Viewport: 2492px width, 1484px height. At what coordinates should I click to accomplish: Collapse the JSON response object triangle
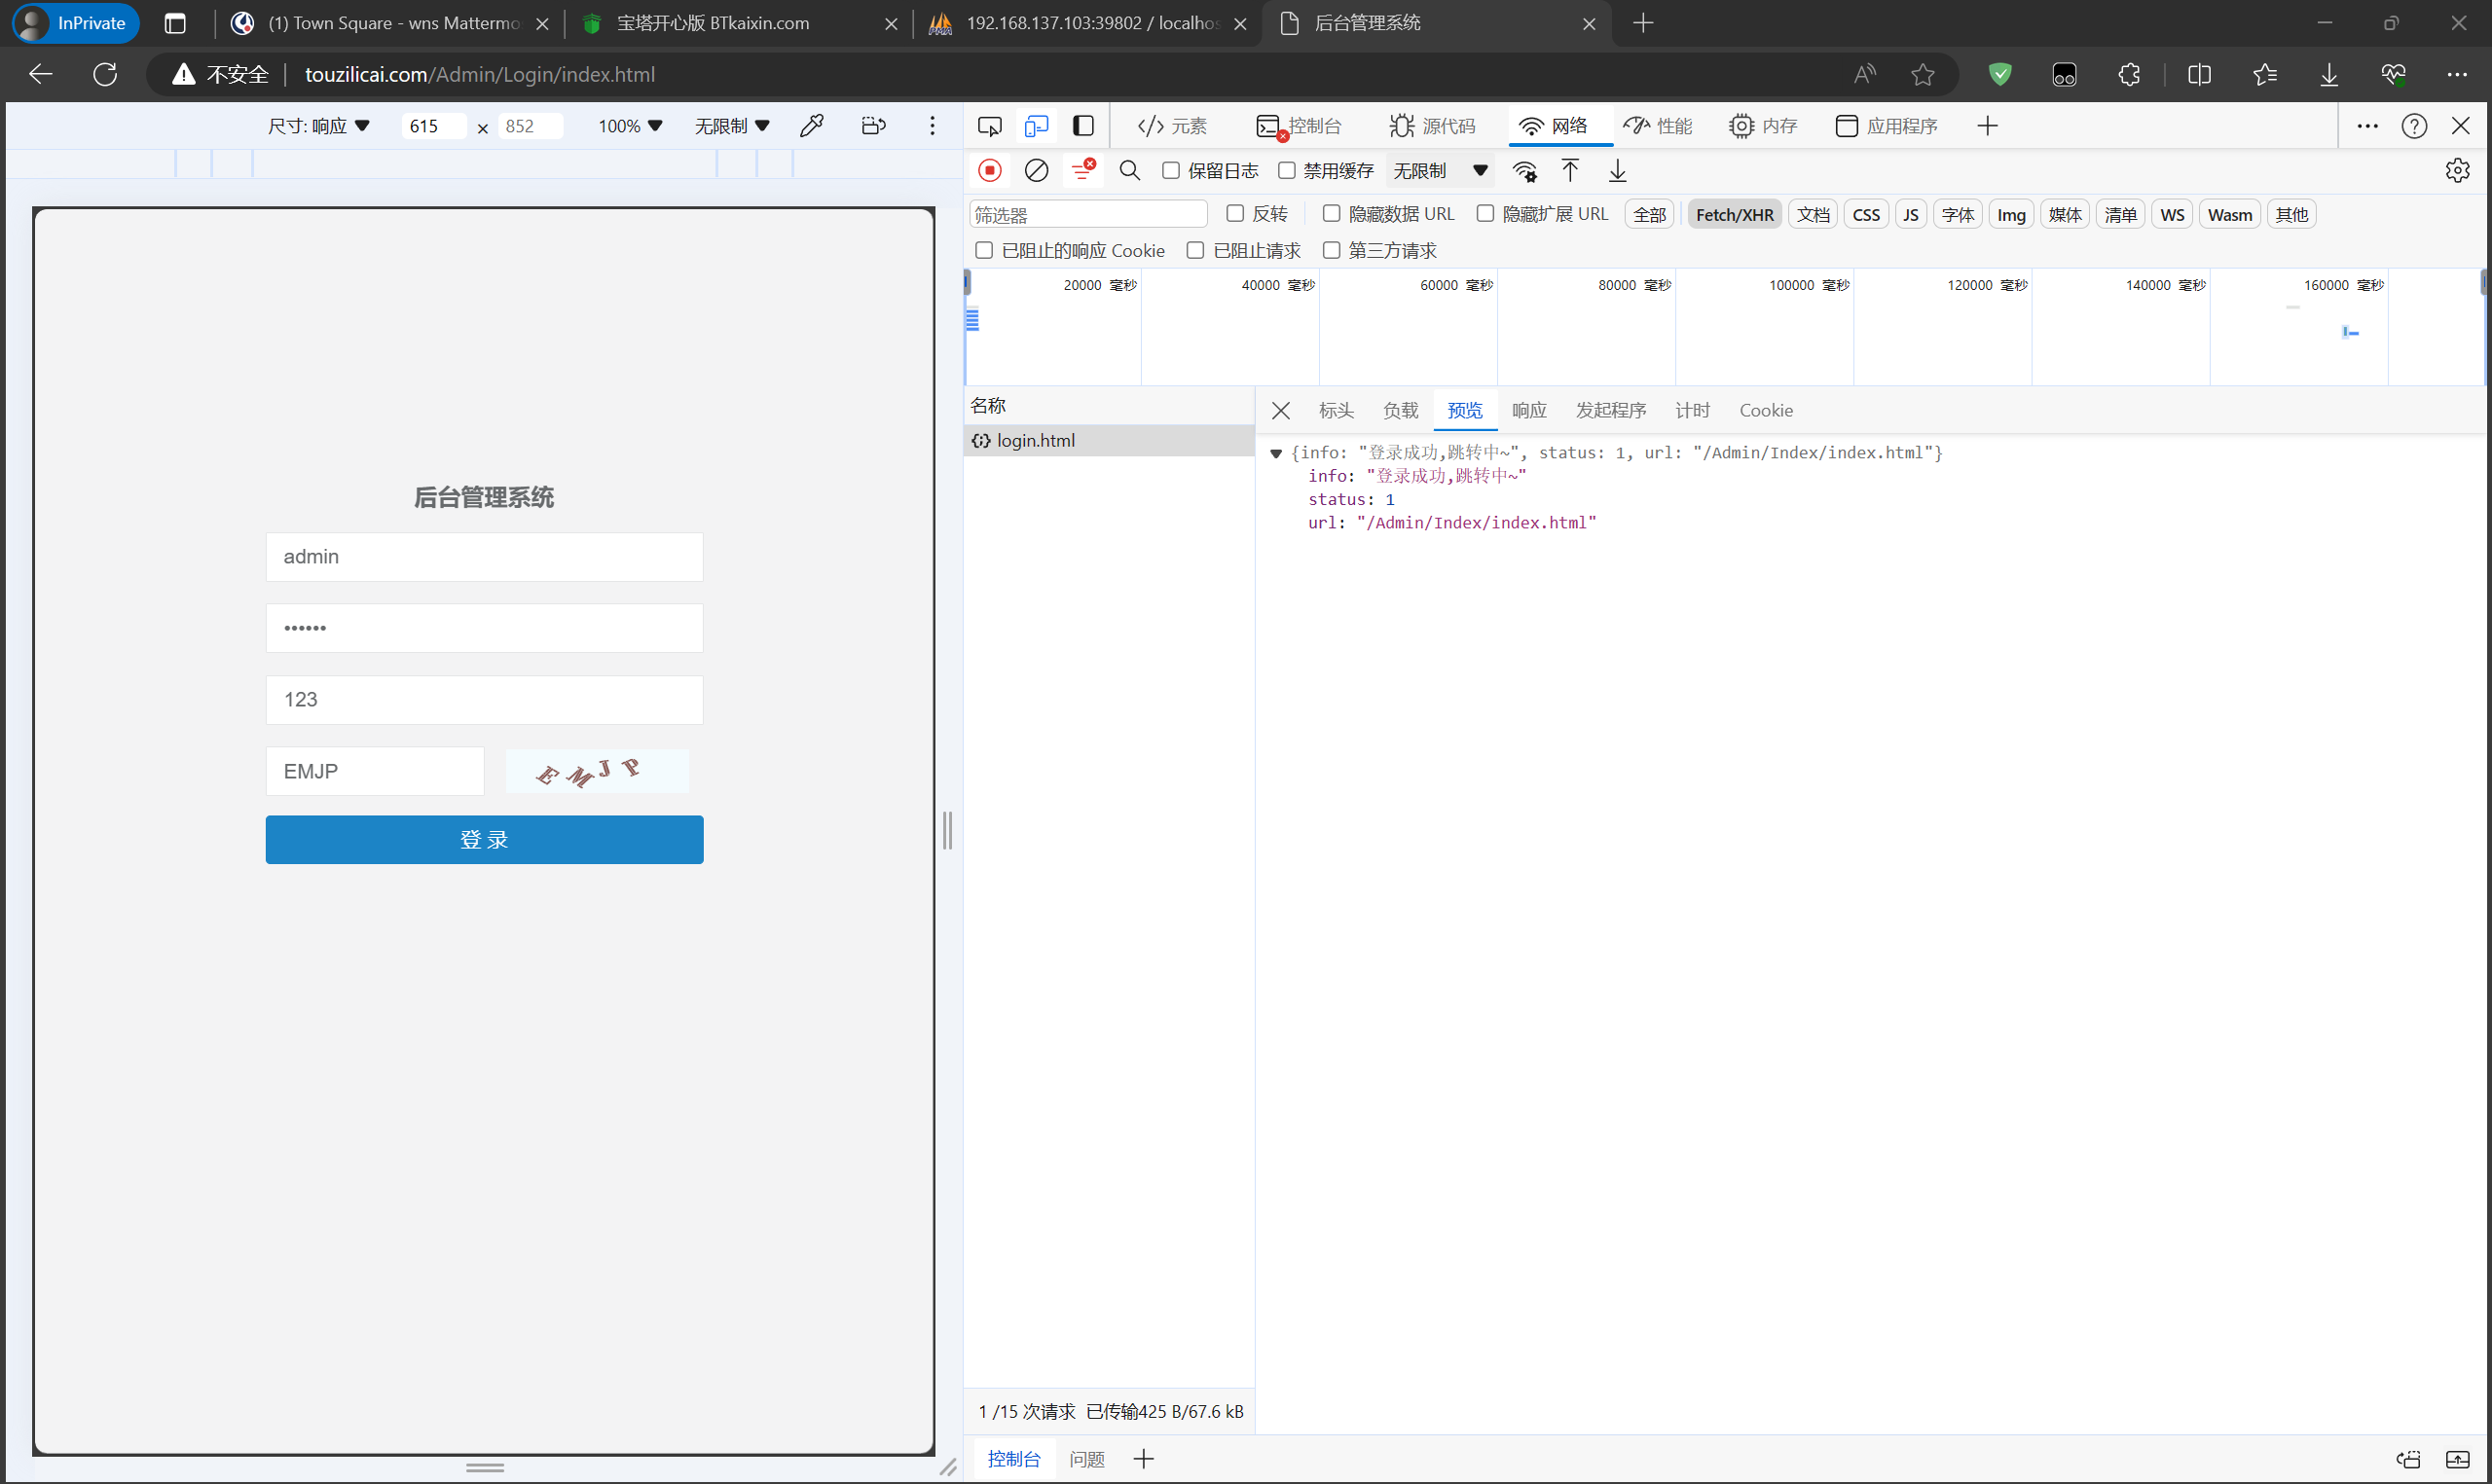pos(1276,454)
